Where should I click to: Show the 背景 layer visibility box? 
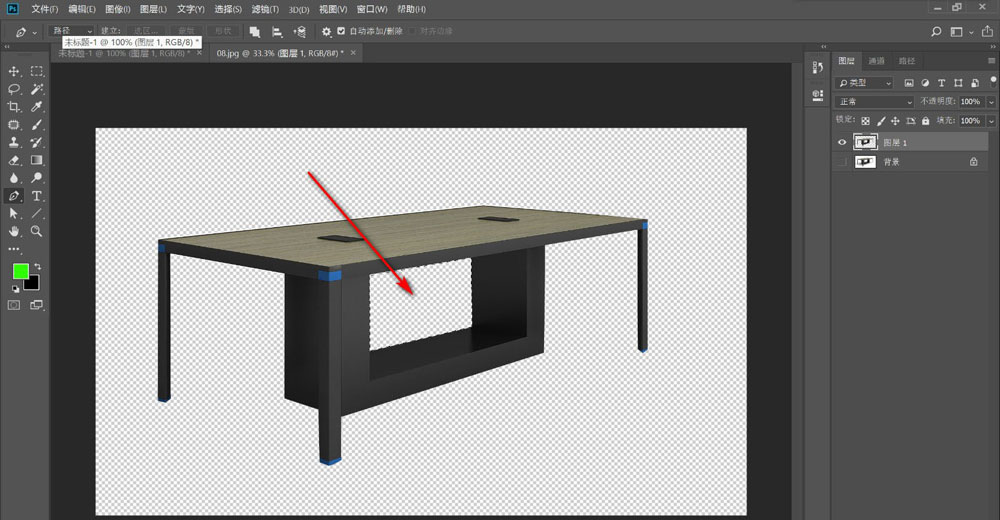(842, 162)
